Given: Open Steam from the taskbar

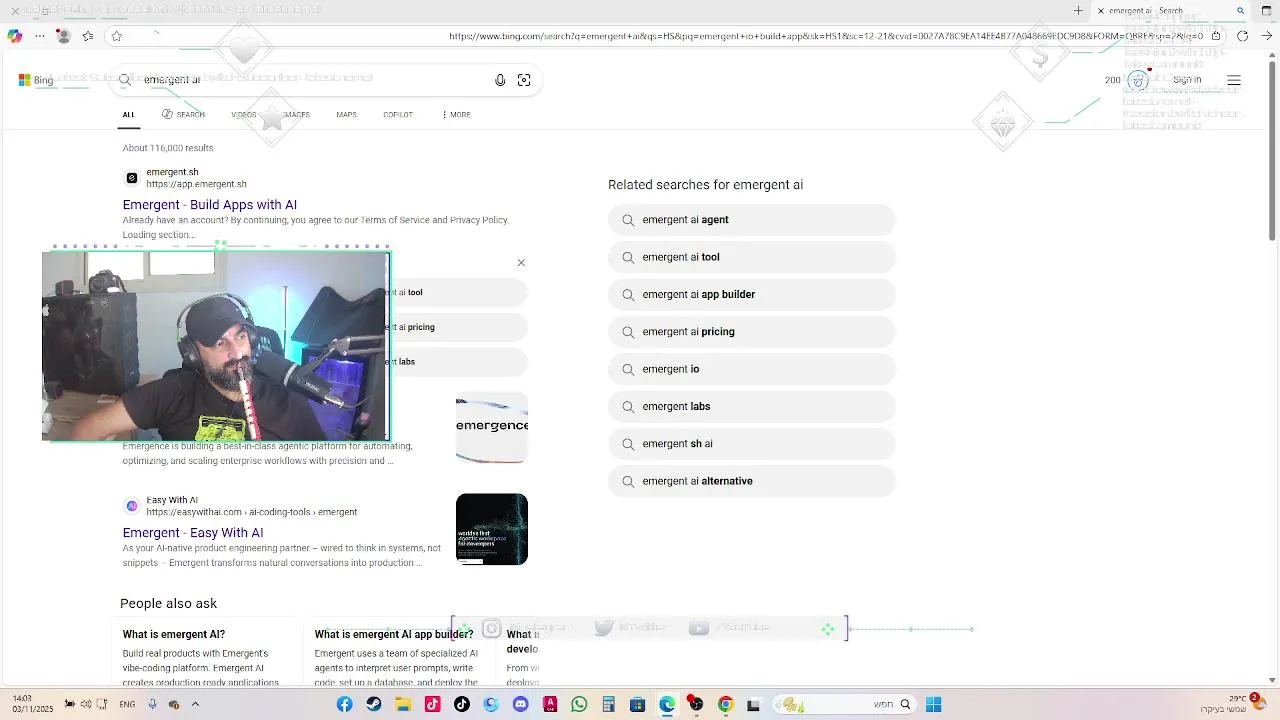Looking at the screenshot, I should 374,704.
